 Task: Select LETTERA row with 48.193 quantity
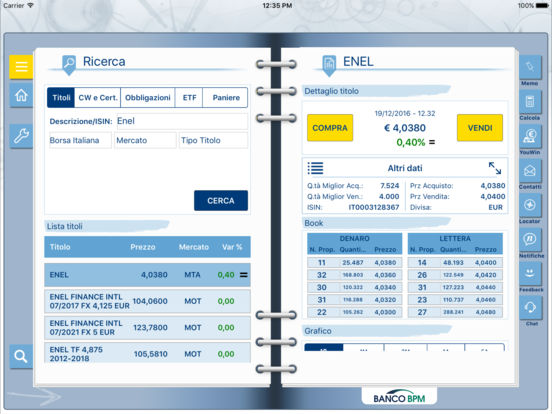(x=455, y=263)
